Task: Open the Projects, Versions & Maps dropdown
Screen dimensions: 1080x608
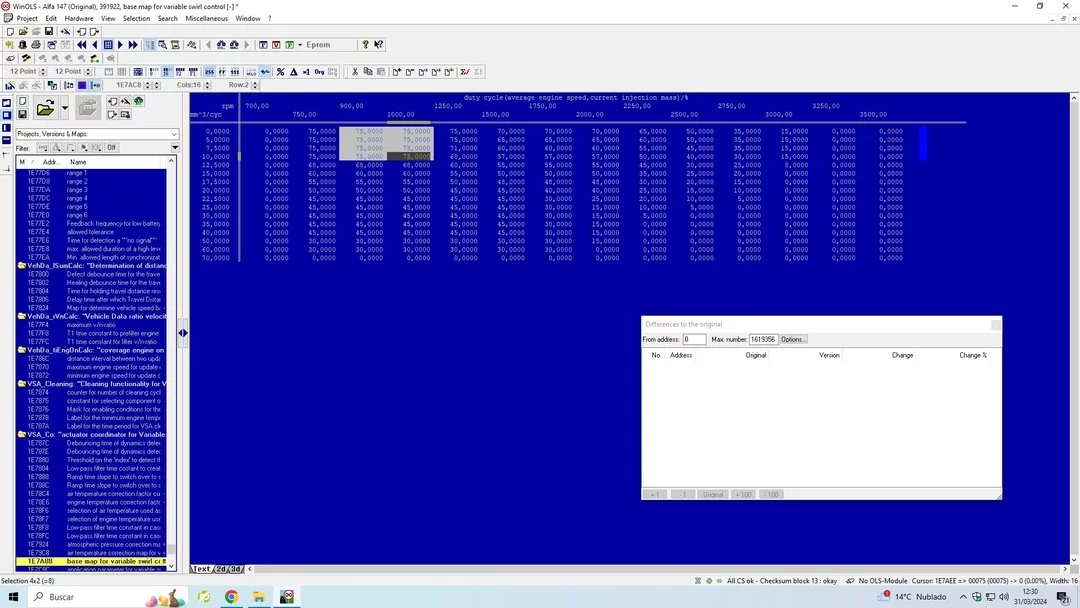Action: point(96,134)
